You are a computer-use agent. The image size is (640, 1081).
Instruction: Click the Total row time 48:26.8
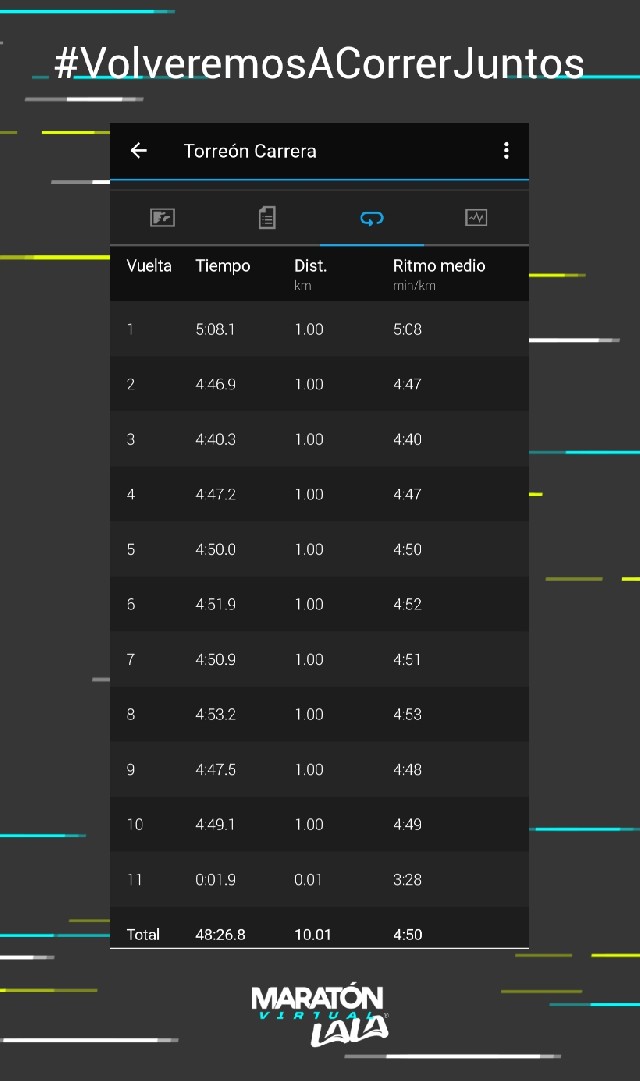[220, 934]
